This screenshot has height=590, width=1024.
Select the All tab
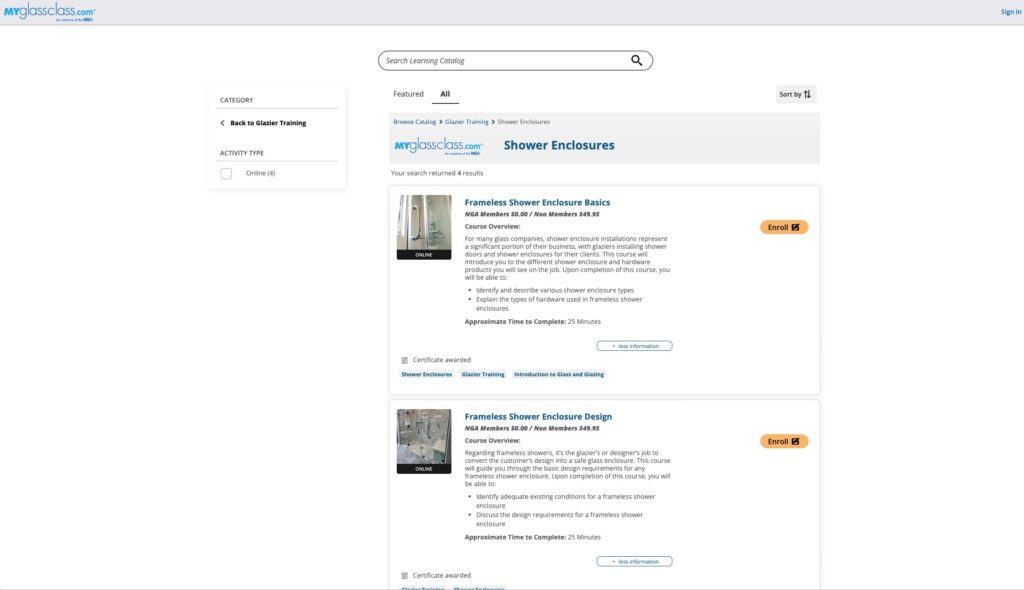[445, 94]
